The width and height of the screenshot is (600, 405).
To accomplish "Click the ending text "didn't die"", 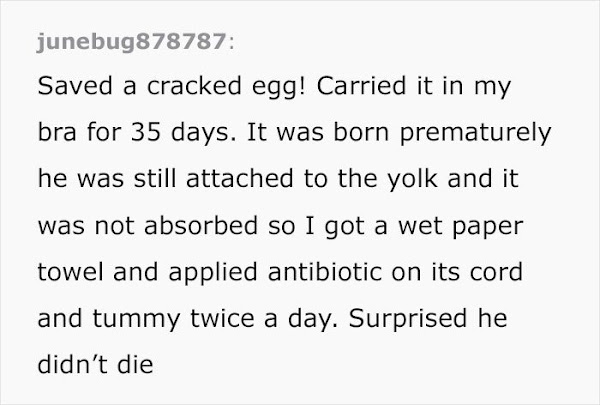I will (x=95, y=365).
